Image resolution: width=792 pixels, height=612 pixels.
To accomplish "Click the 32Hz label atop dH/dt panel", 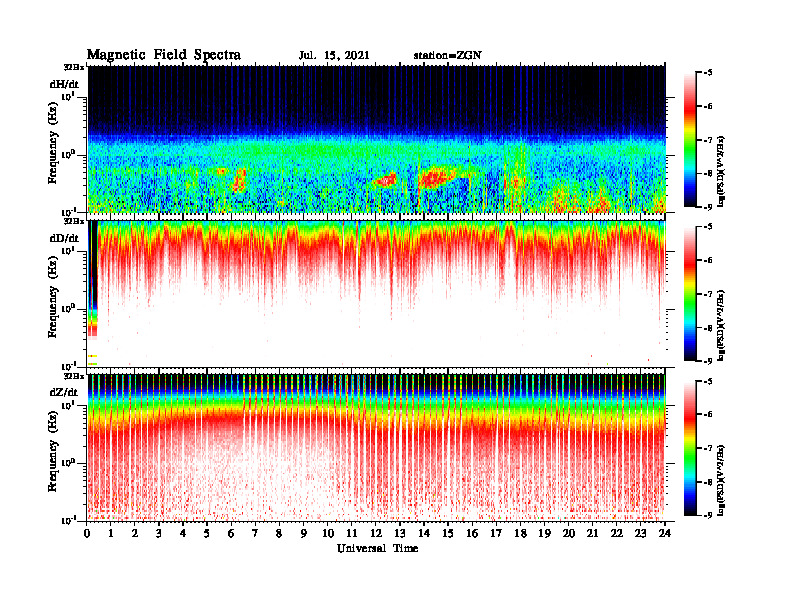I will pos(74,67).
